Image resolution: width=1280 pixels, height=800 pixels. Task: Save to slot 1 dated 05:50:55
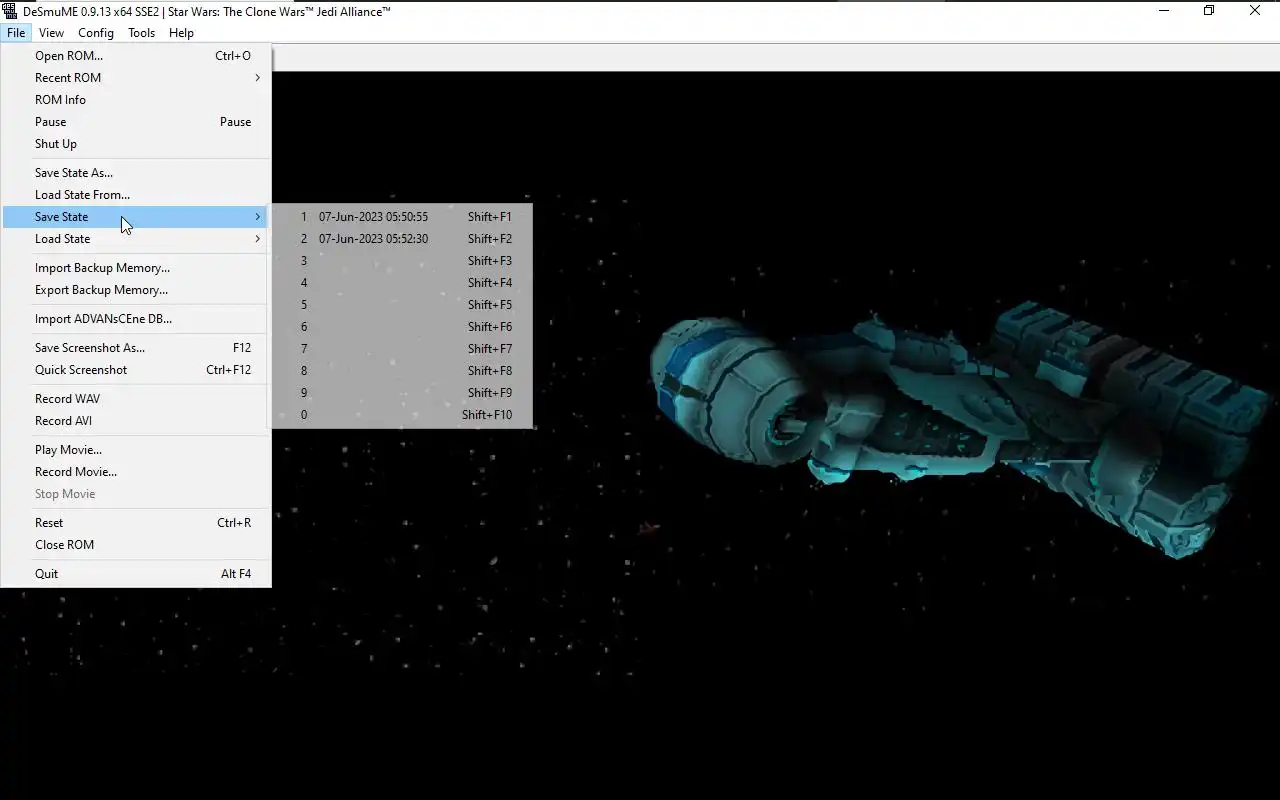coord(402,217)
